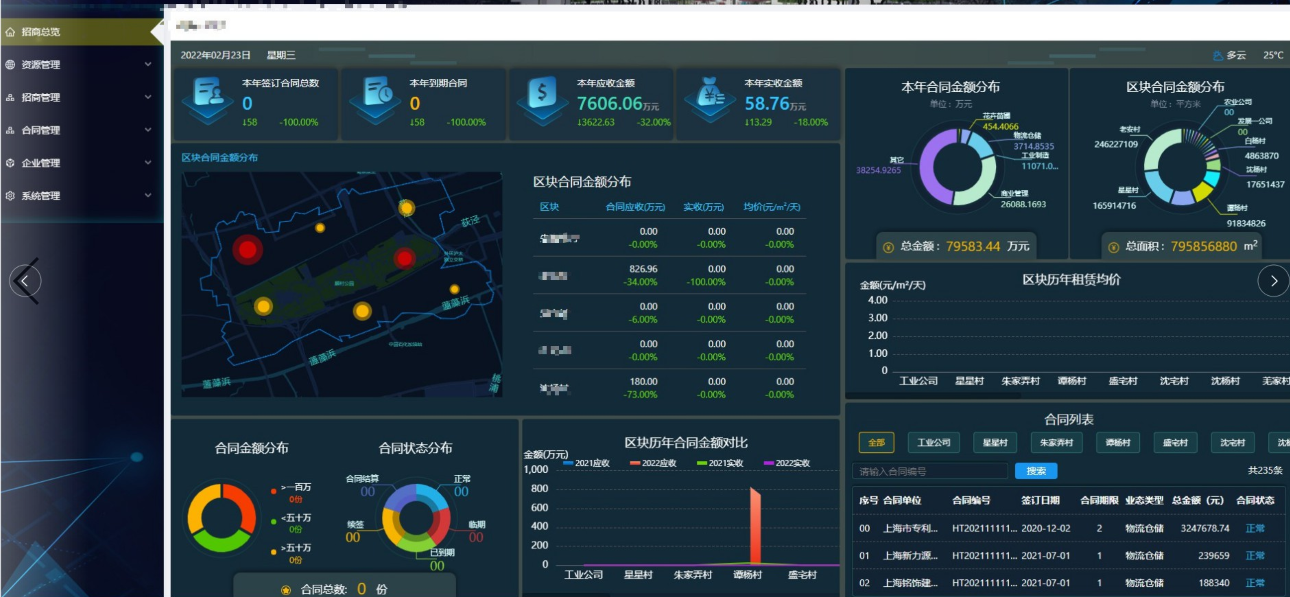Click the 本年到期合同 clock document icon
1290x597 pixels.
(x=376, y=97)
